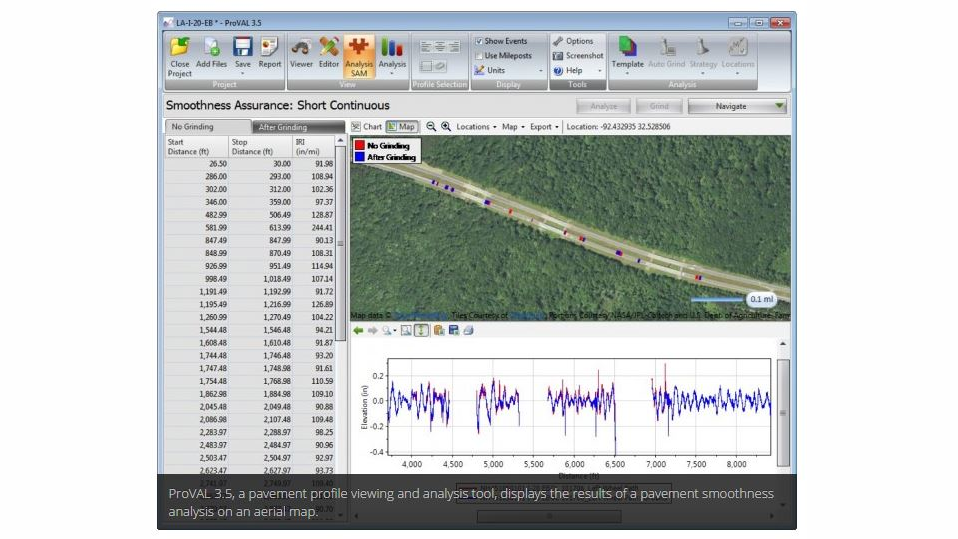The height and width of the screenshot is (539, 958).
Task: Click the After Grinding blue legend swatch
Action: coord(360,157)
